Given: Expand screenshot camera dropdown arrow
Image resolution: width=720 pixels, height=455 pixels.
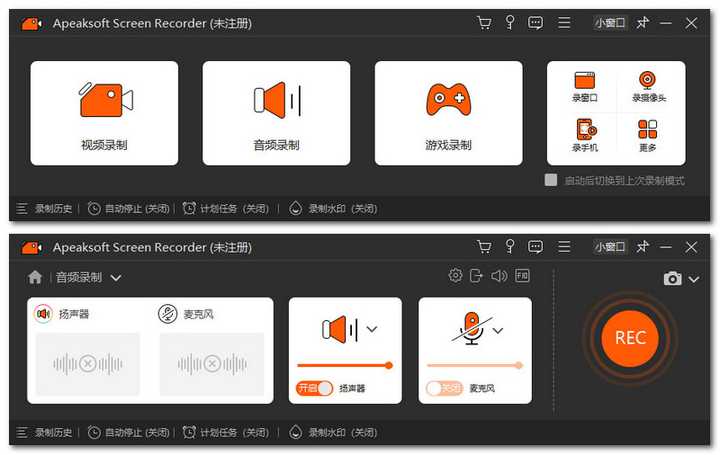Looking at the screenshot, I should click(694, 279).
